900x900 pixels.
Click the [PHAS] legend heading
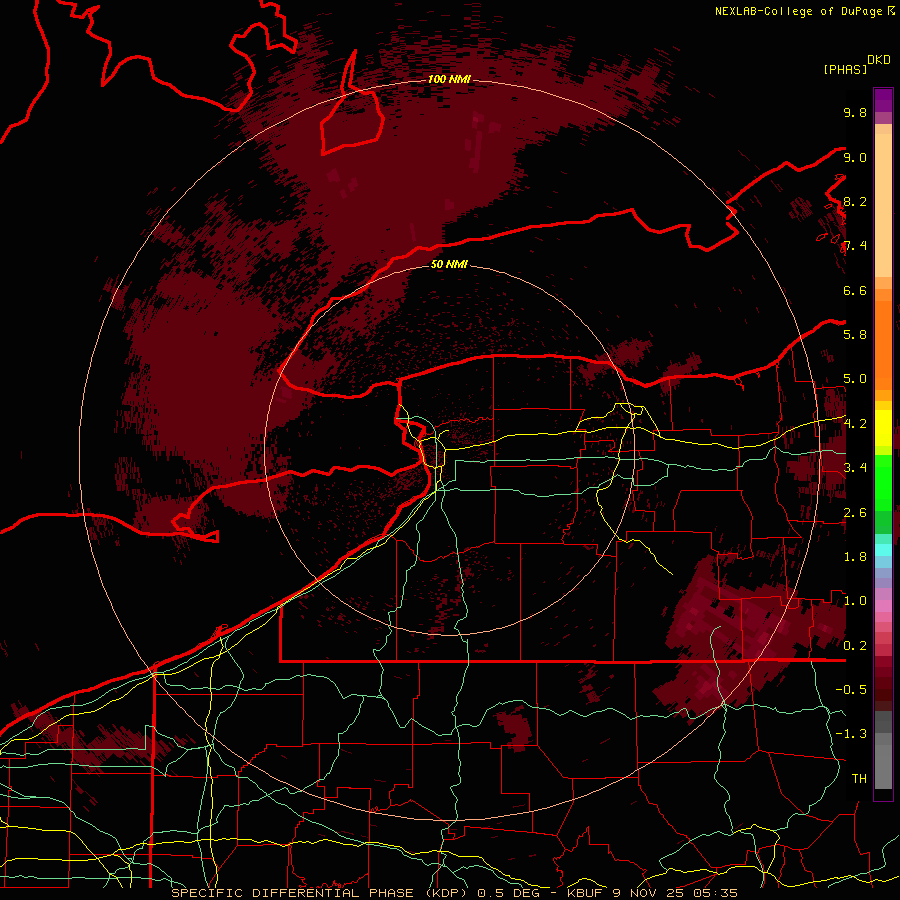click(x=845, y=69)
